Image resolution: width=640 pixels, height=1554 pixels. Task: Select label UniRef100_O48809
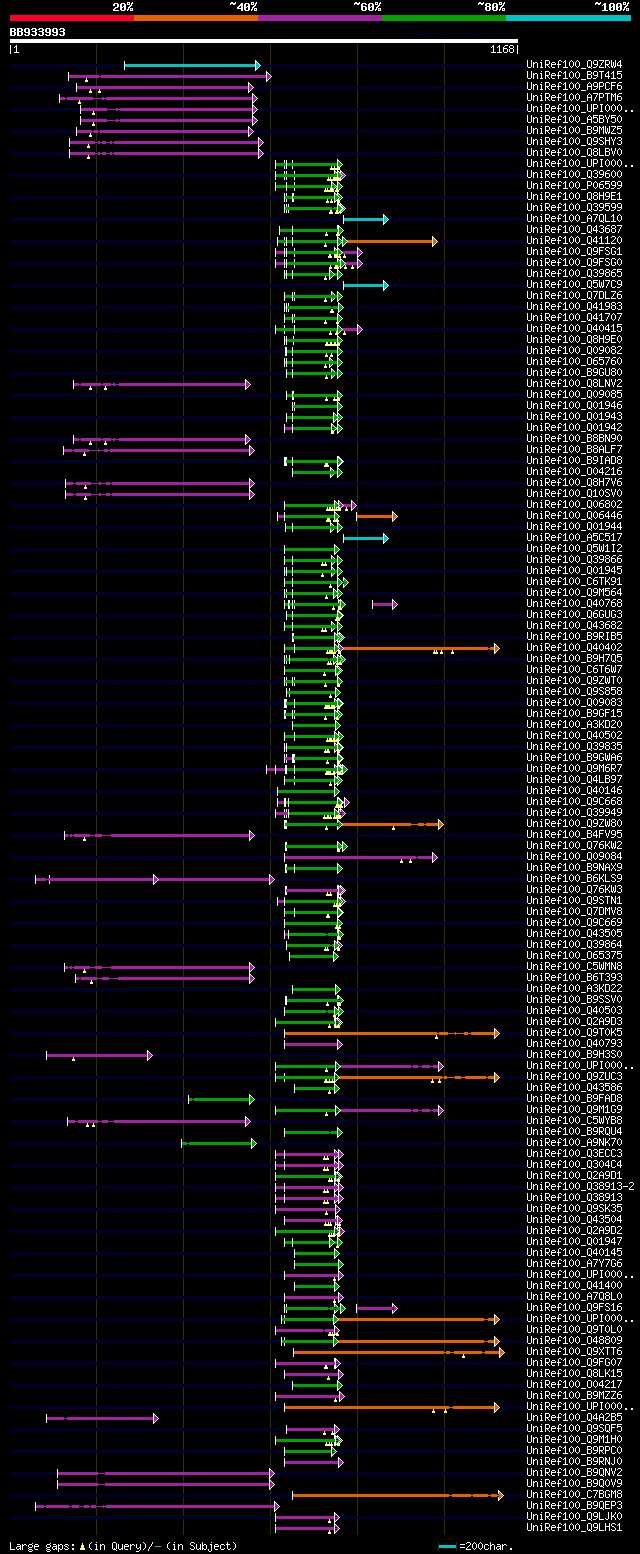pyautogui.click(x=574, y=1340)
